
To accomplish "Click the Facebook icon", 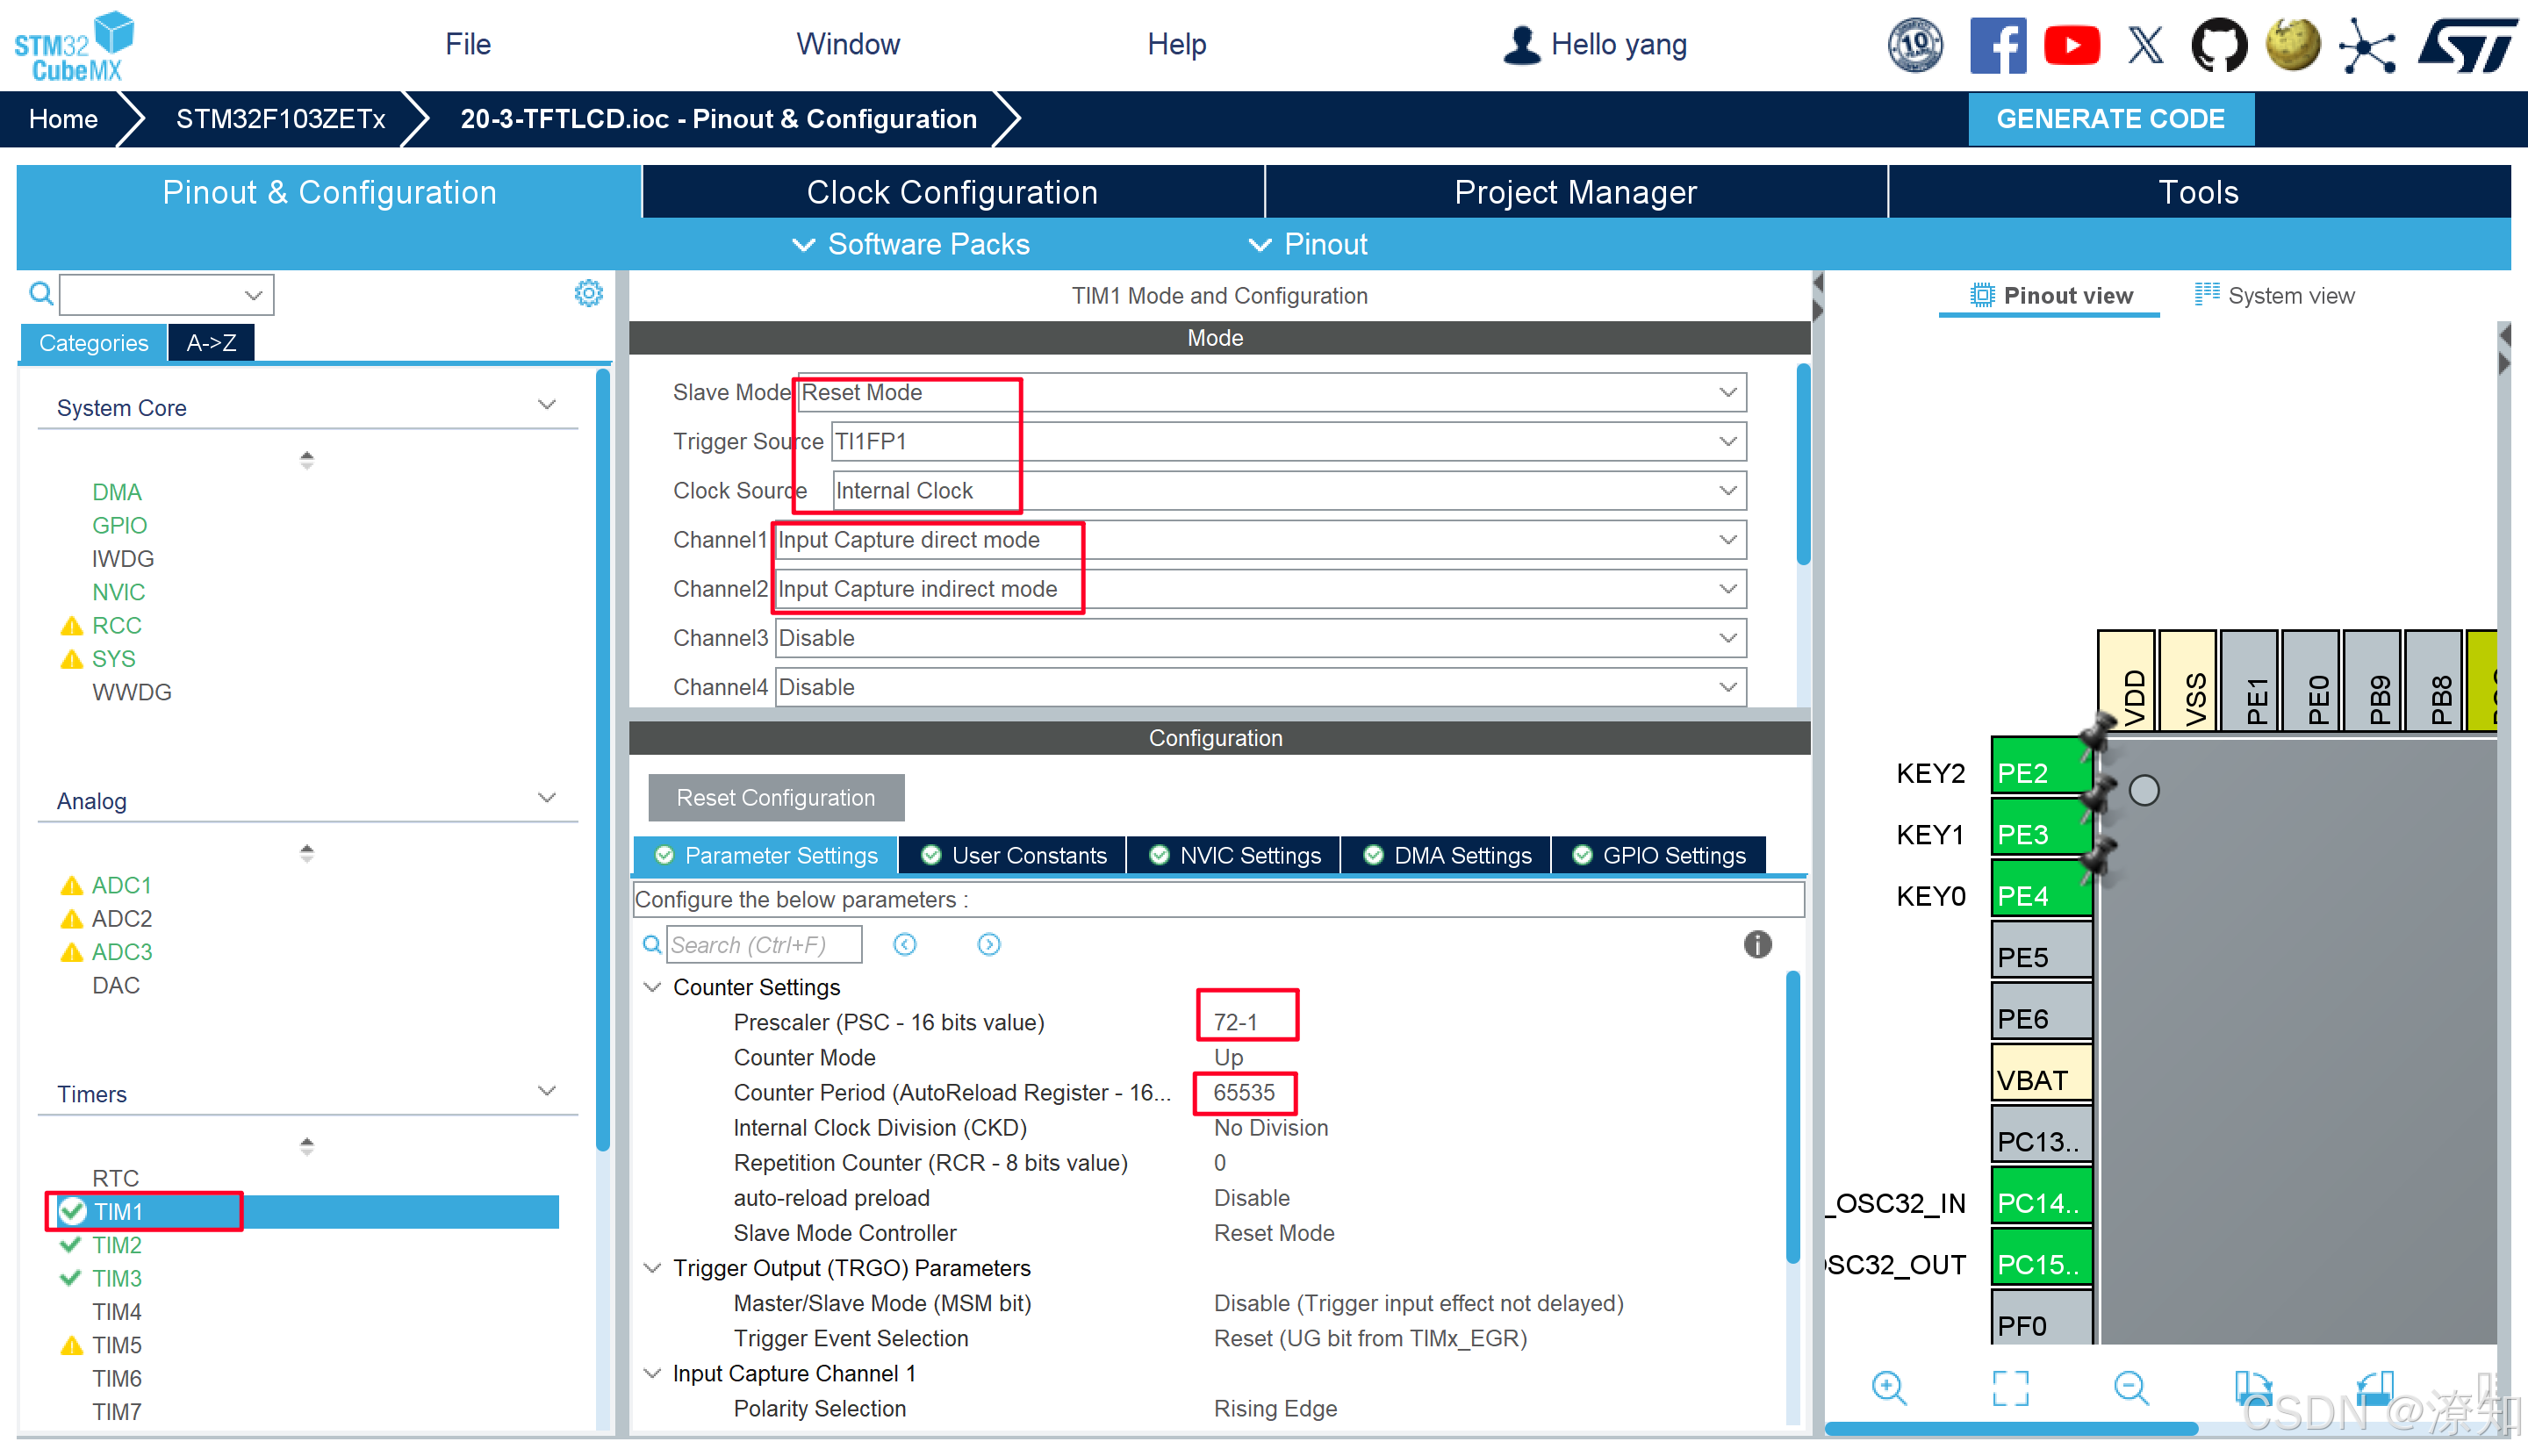I will point(1997,45).
